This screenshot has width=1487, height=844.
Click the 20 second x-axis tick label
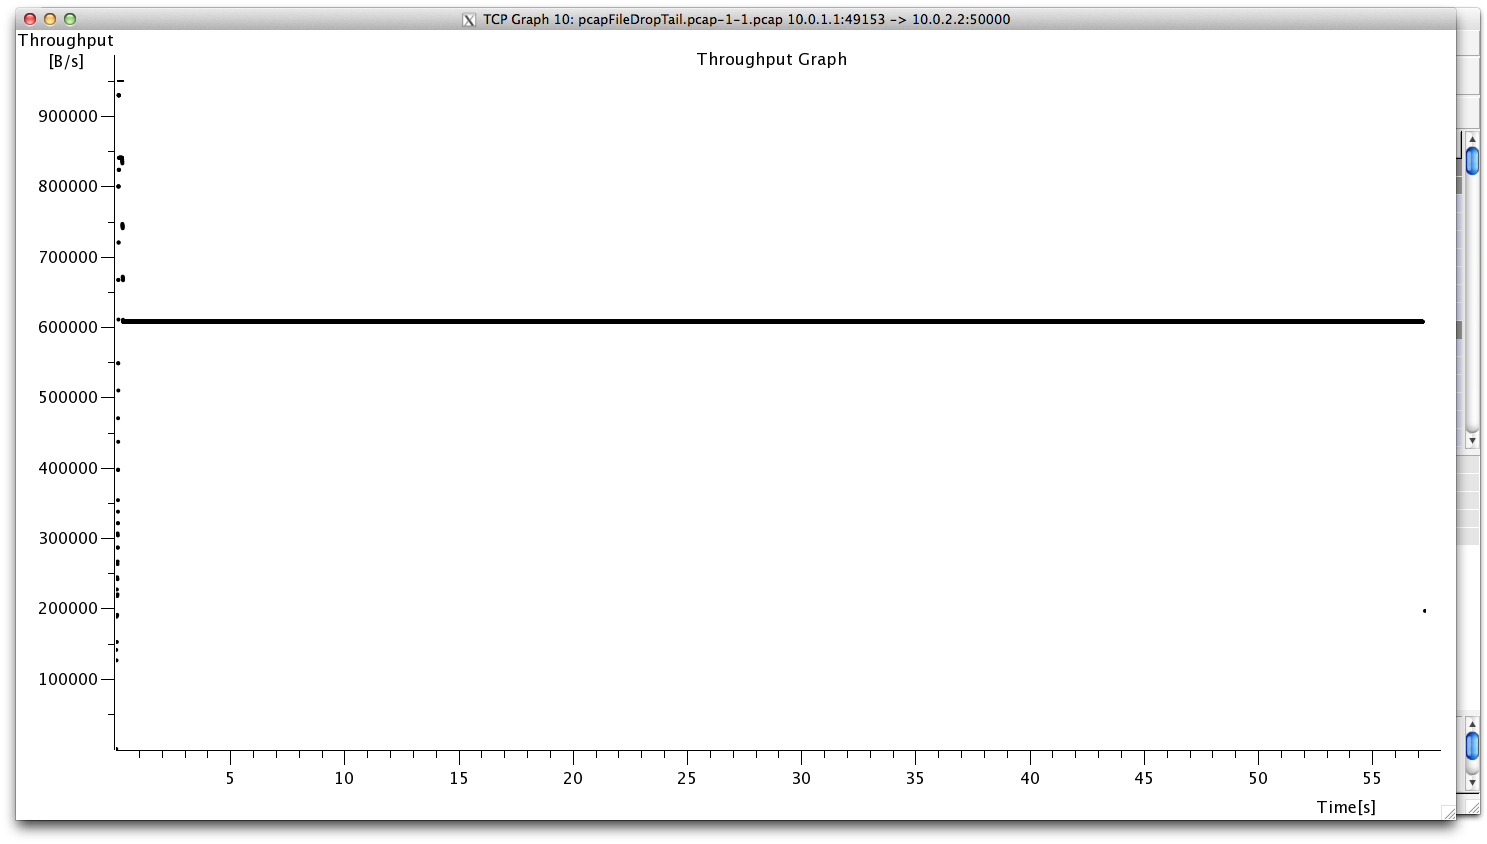[x=573, y=778]
